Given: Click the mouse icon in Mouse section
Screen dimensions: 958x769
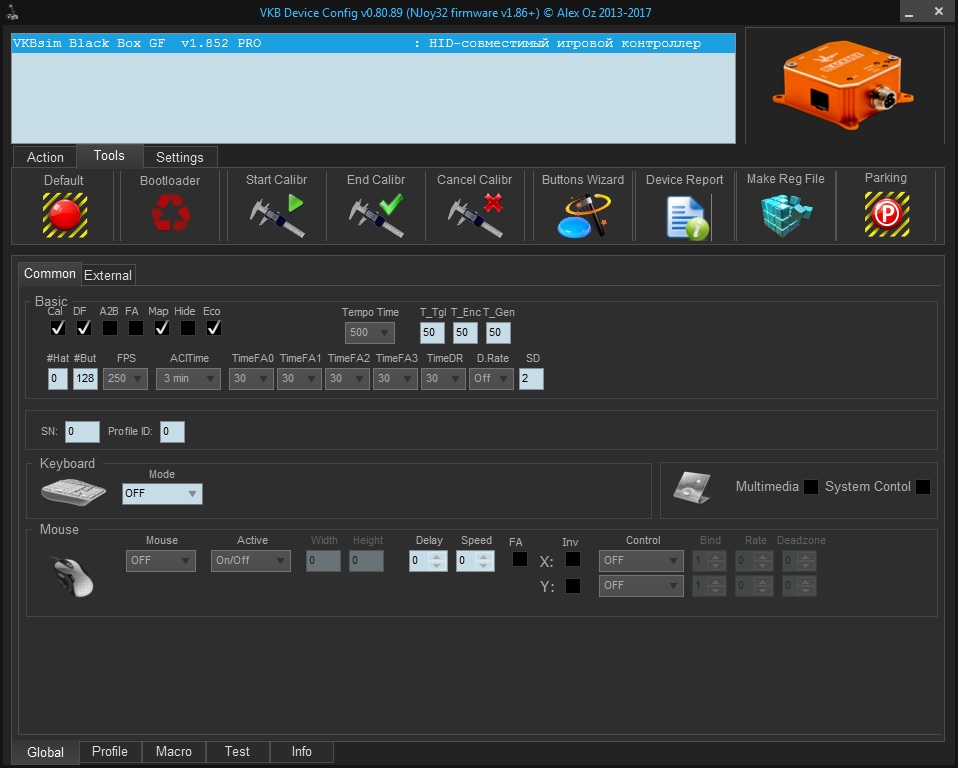Looking at the screenshot, I should click(x=72, y=576).
